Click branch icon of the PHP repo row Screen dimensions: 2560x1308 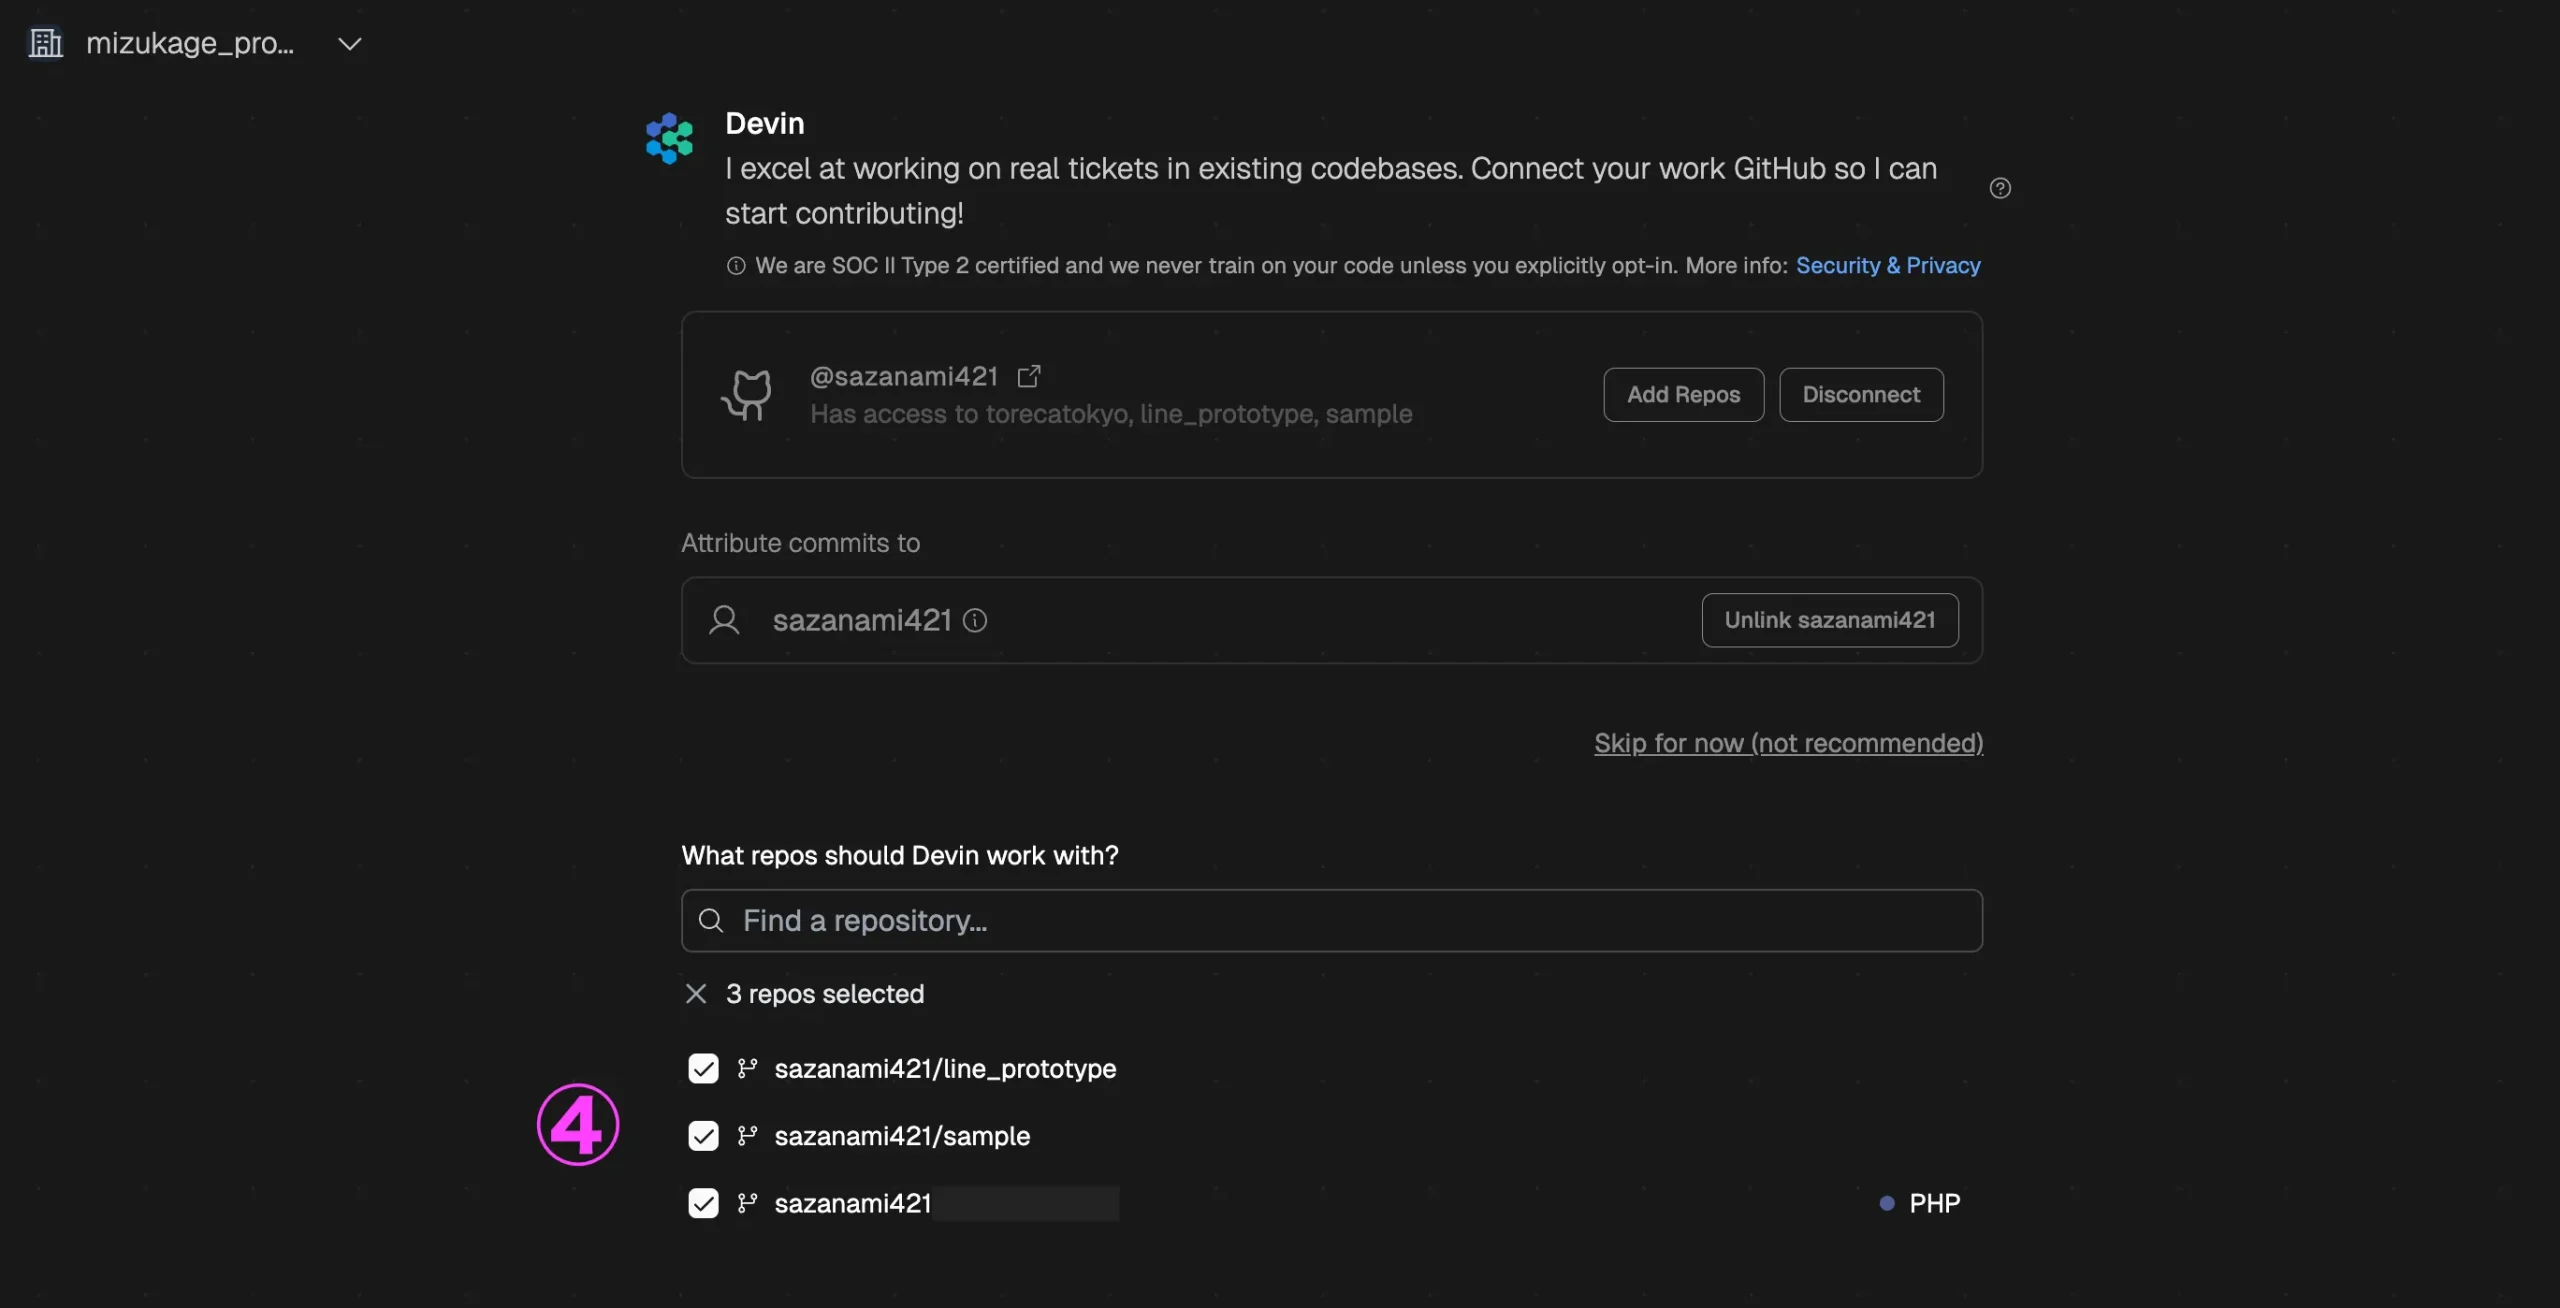[x=747, y=1203]
